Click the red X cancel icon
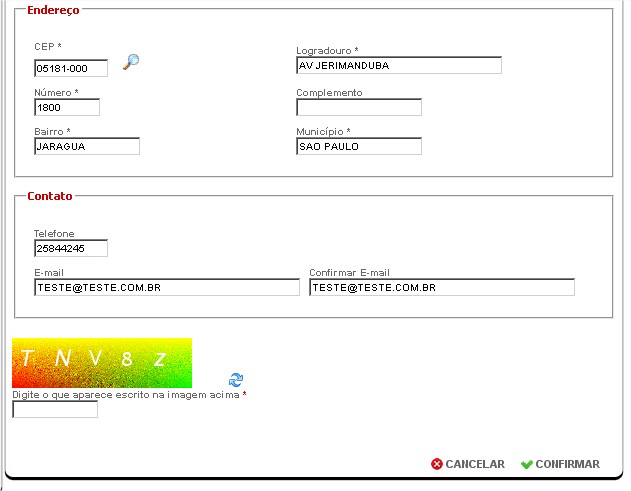 coord(437,464)
